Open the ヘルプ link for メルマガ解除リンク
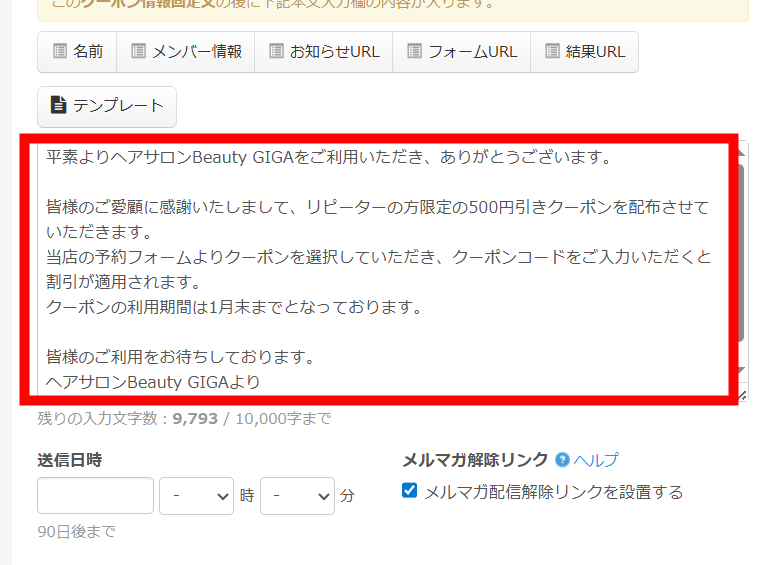776x565 pixels. (596, 460)
